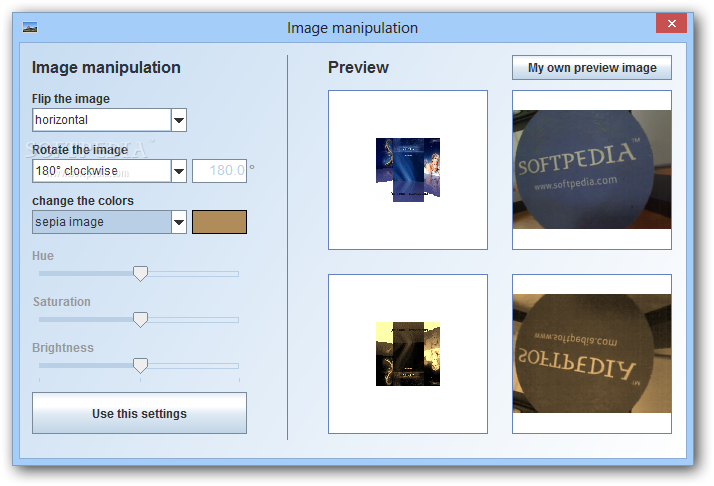Expand the Rotate the image dropdown arrow

click(179, 171)
